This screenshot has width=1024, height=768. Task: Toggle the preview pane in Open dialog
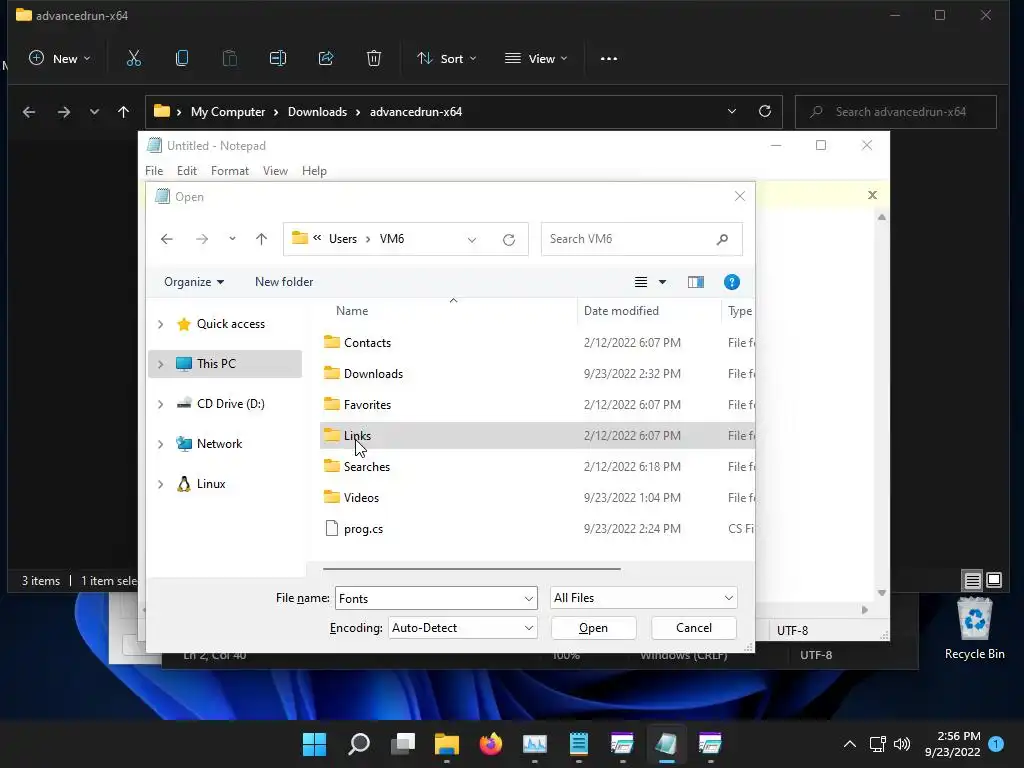pos(696,282)
